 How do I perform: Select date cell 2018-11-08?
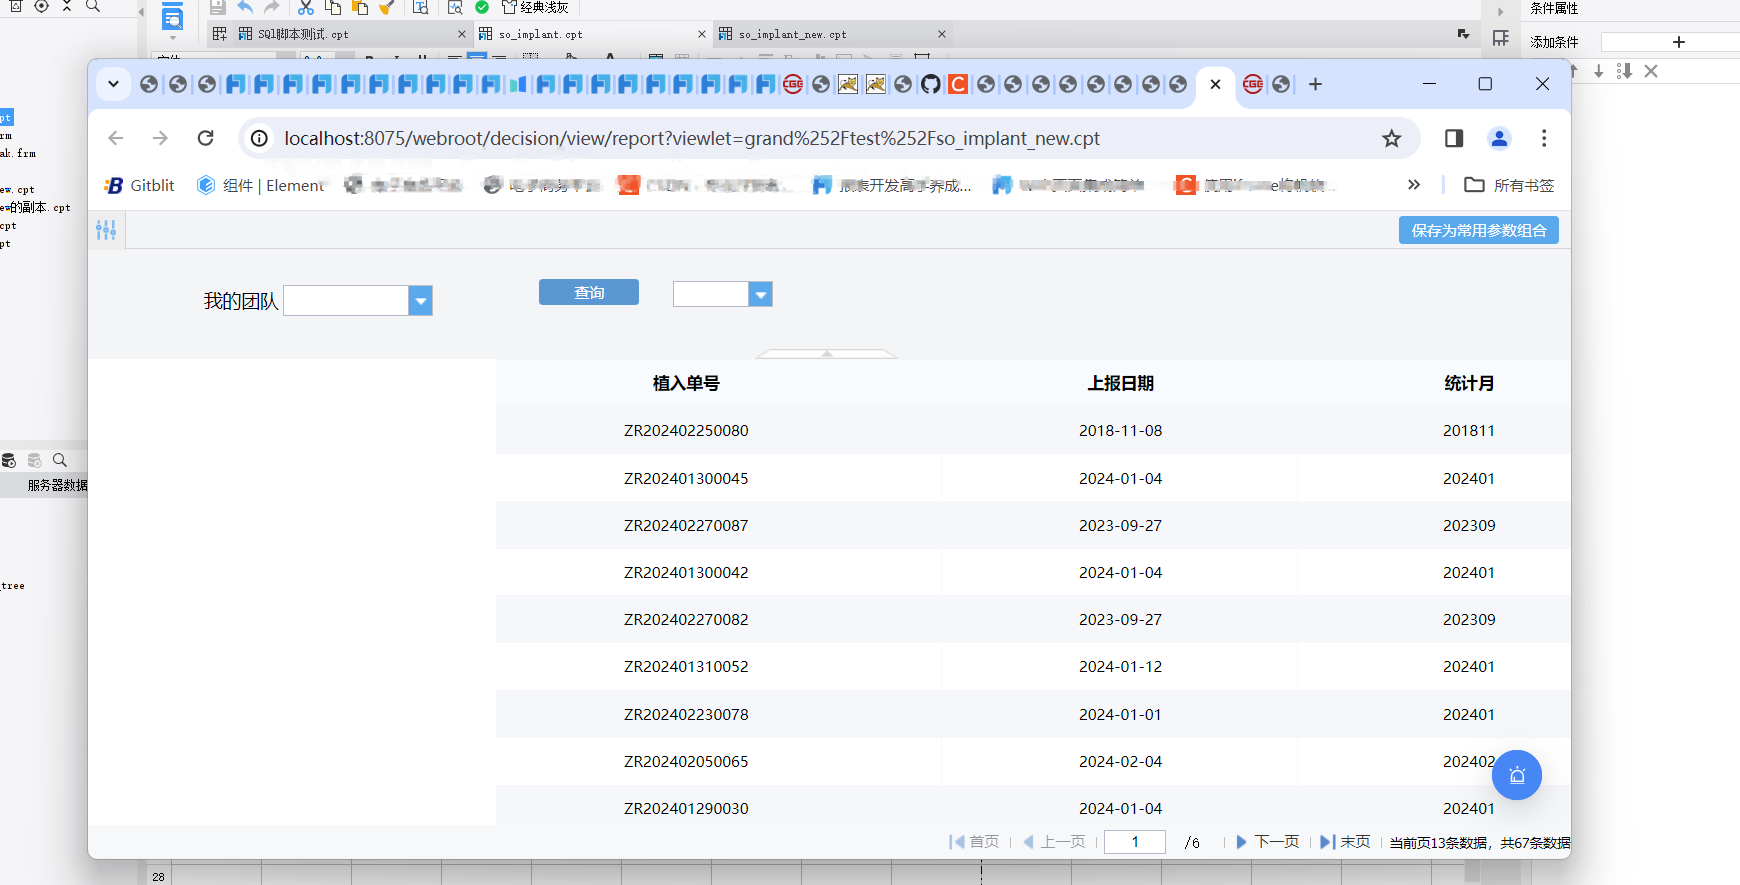1121,431
